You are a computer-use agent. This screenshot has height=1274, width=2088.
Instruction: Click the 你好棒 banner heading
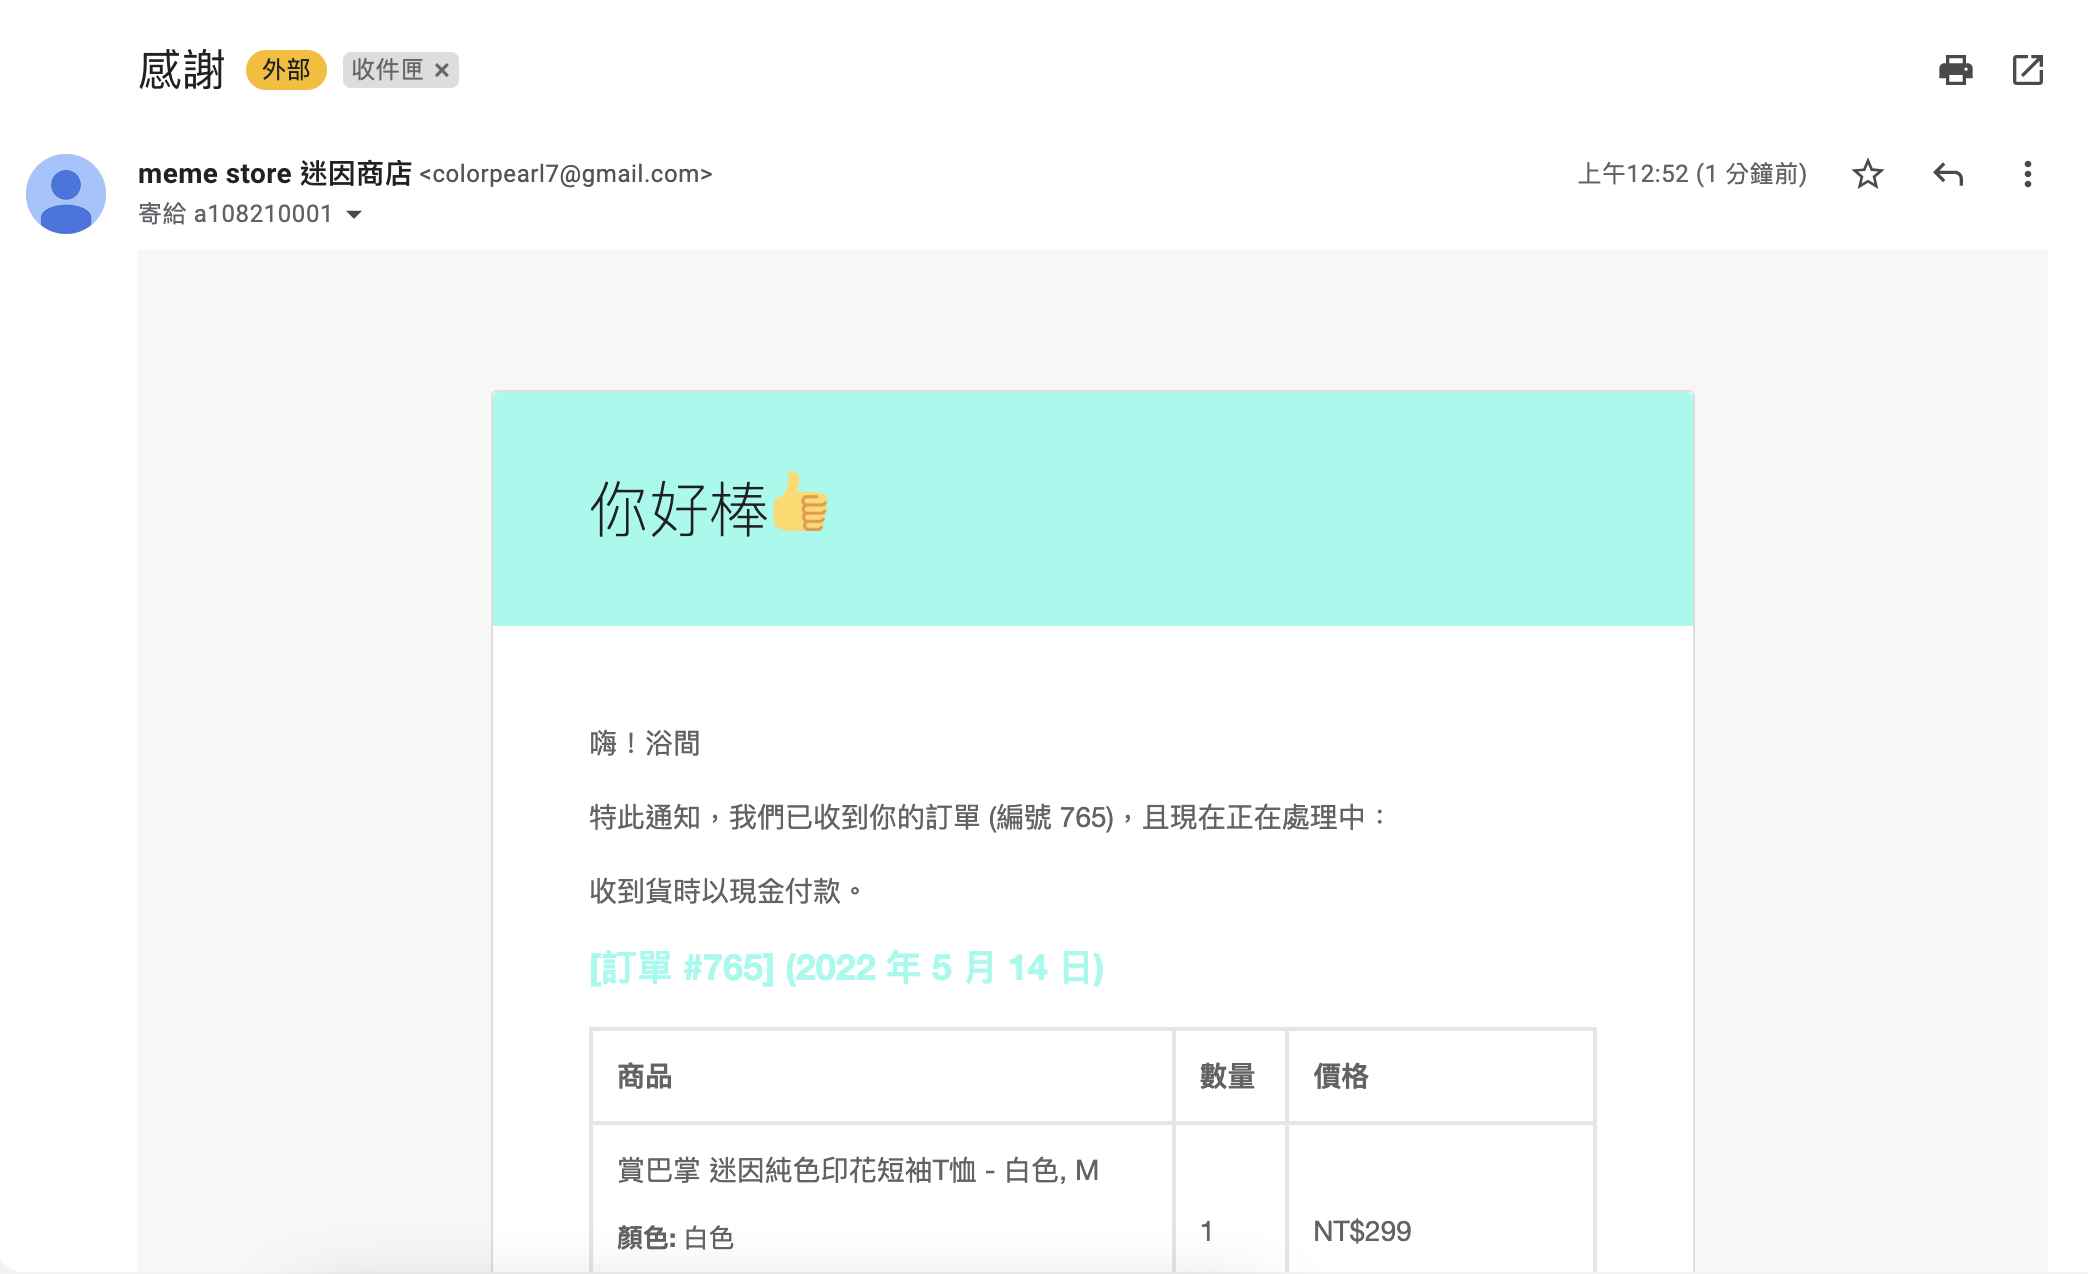click(x=677, y=509)
